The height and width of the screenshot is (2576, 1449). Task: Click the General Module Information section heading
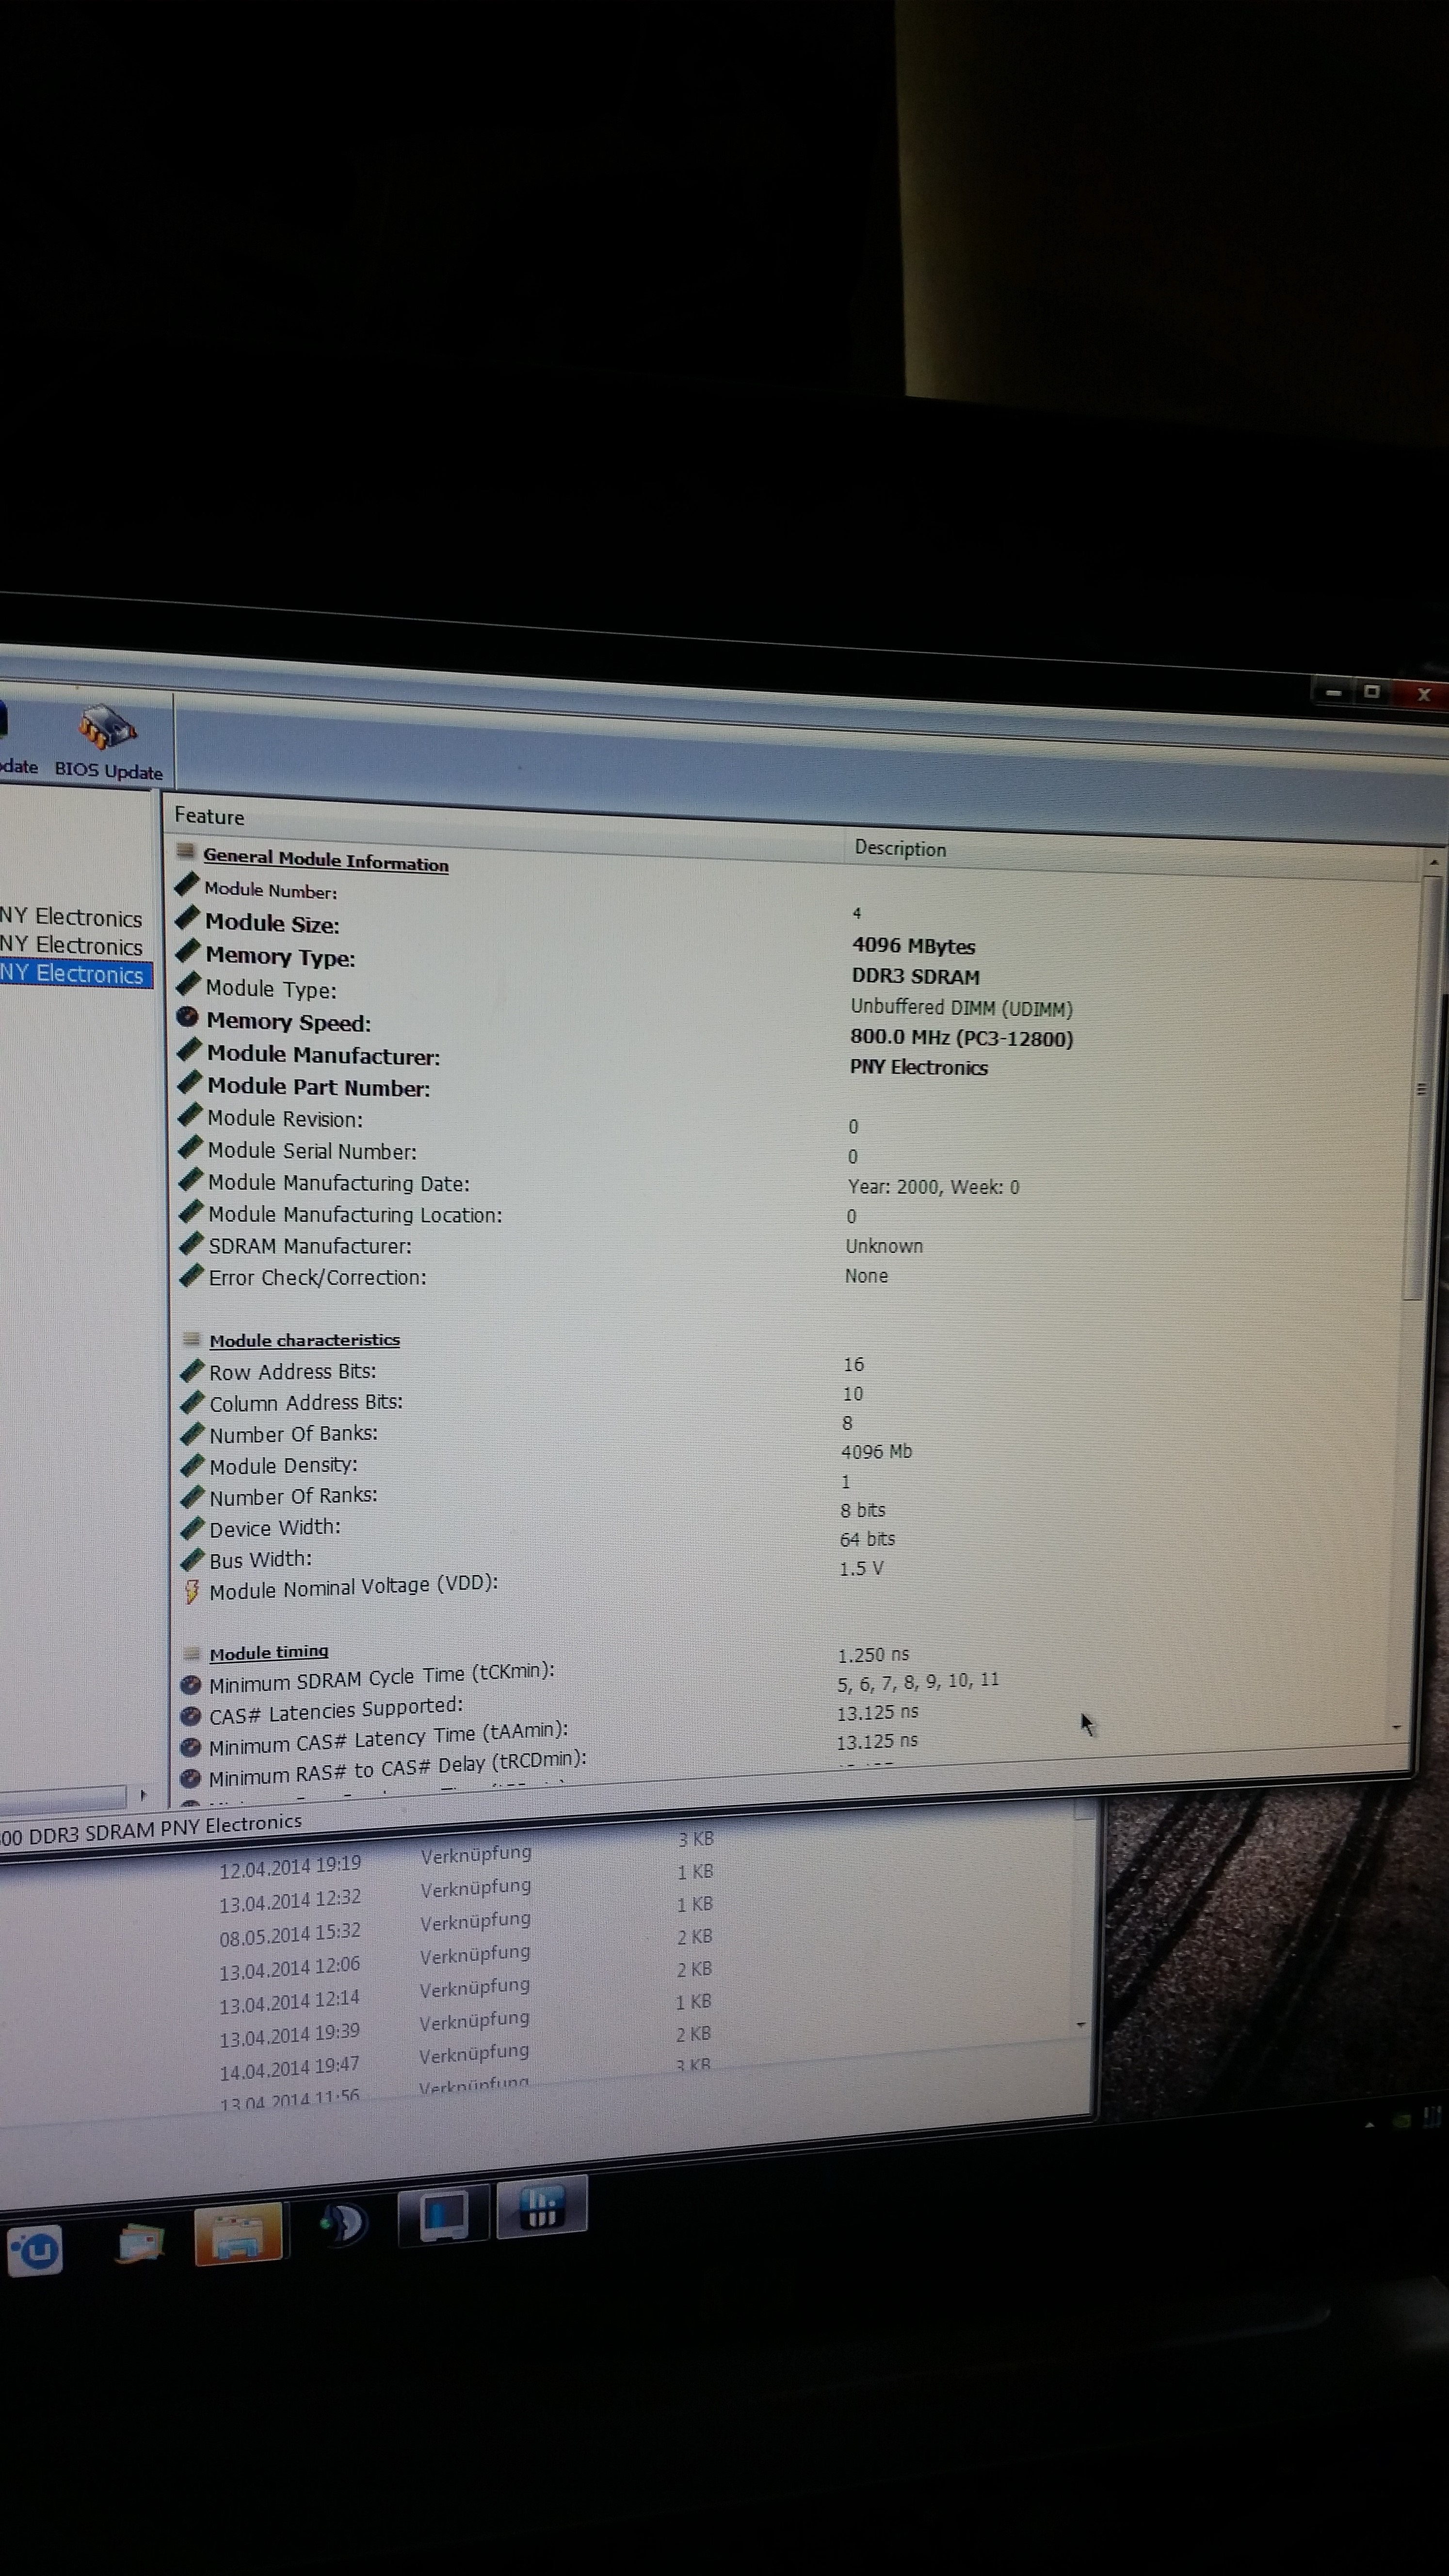point(326,860)
